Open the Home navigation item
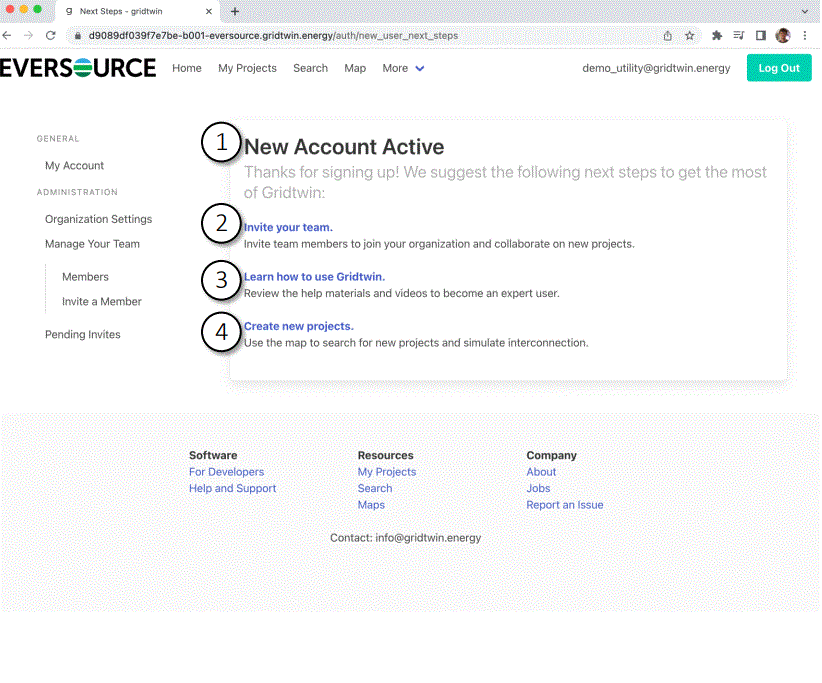Image resolution: width=822 pixels, height=683 pixels. coord(187,68)
